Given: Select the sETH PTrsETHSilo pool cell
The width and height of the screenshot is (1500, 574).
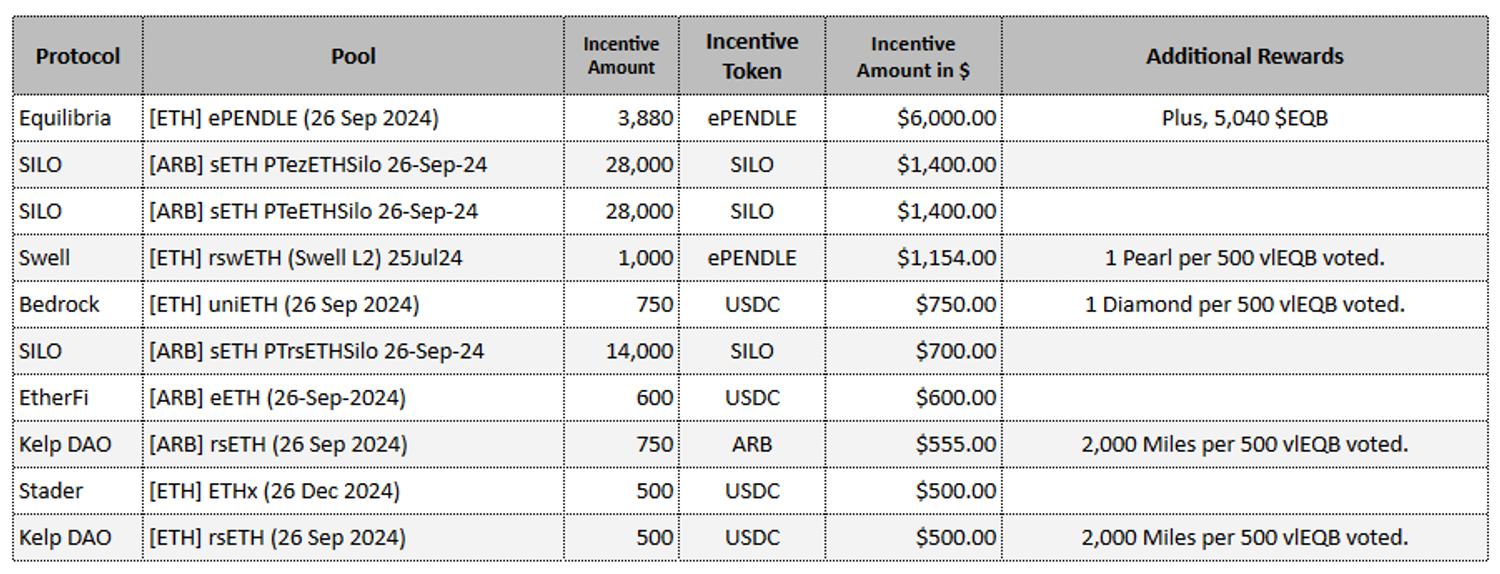Looking at the screenshot, I should pyautogui.click(x=316, y=351).
